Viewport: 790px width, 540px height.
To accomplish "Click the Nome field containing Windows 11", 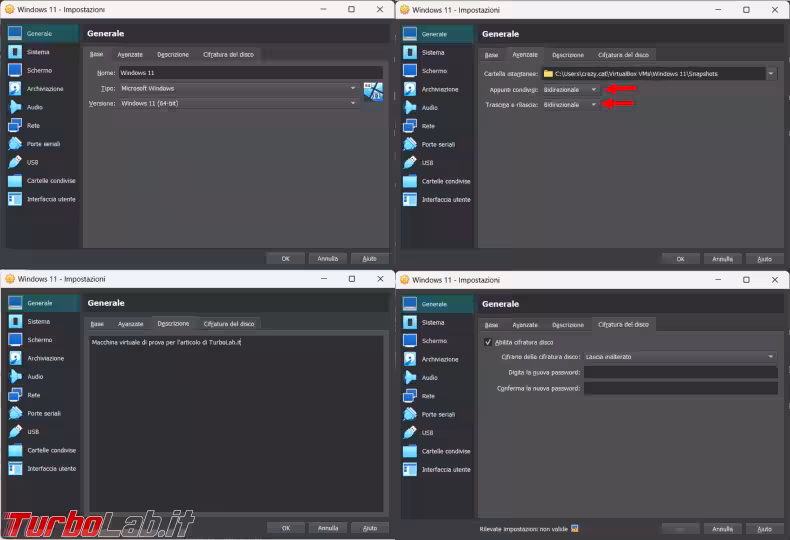I will point(250,73).
